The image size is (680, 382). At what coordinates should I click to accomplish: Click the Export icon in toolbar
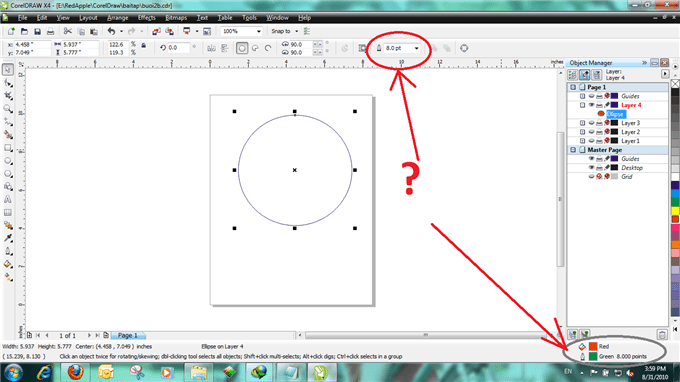click(170, 31)
